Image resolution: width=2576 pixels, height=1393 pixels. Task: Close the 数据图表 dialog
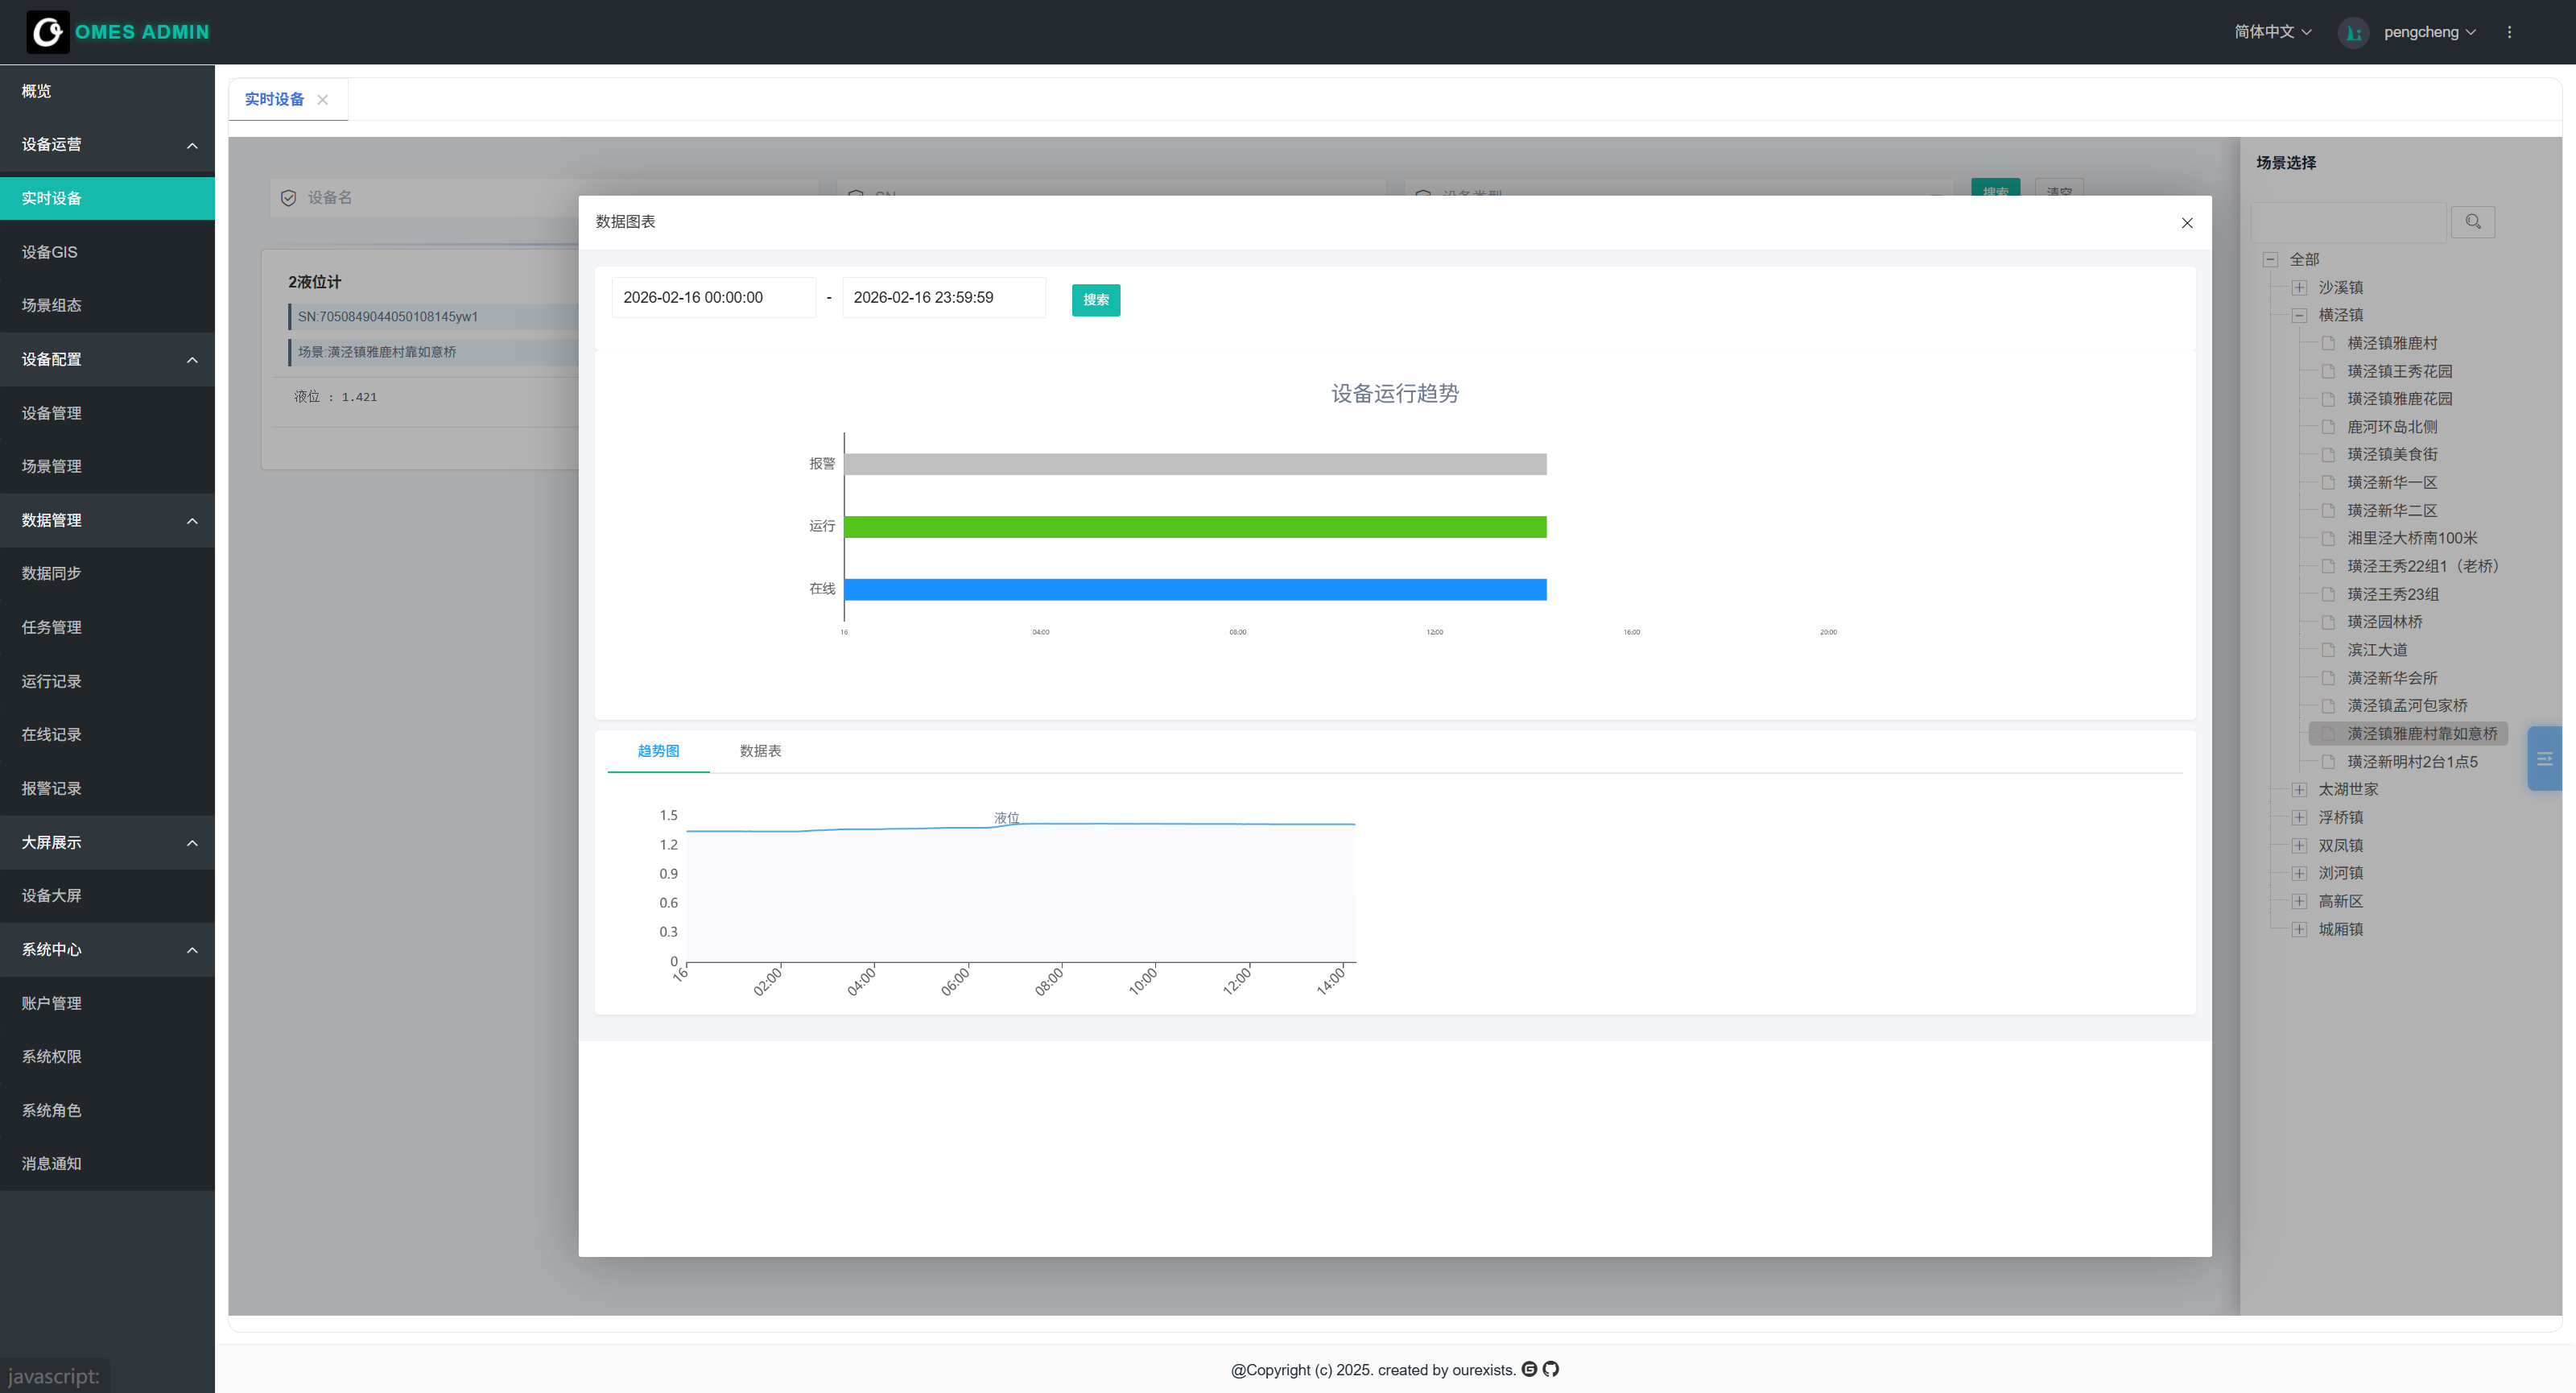[2187, 223]
